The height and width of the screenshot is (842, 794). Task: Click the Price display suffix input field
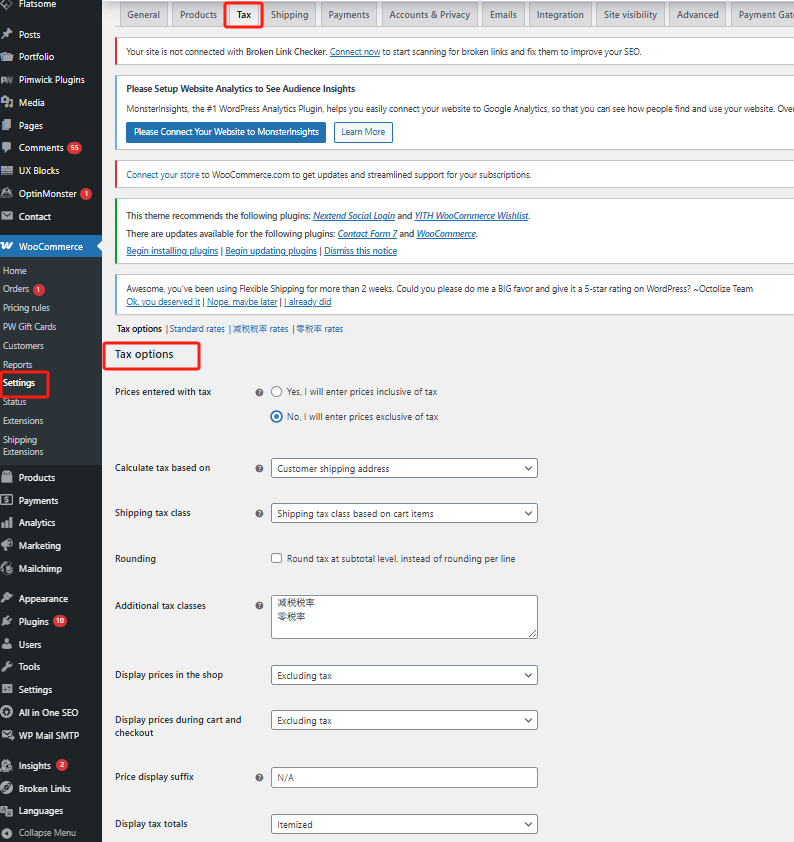[x=404, y=777]
